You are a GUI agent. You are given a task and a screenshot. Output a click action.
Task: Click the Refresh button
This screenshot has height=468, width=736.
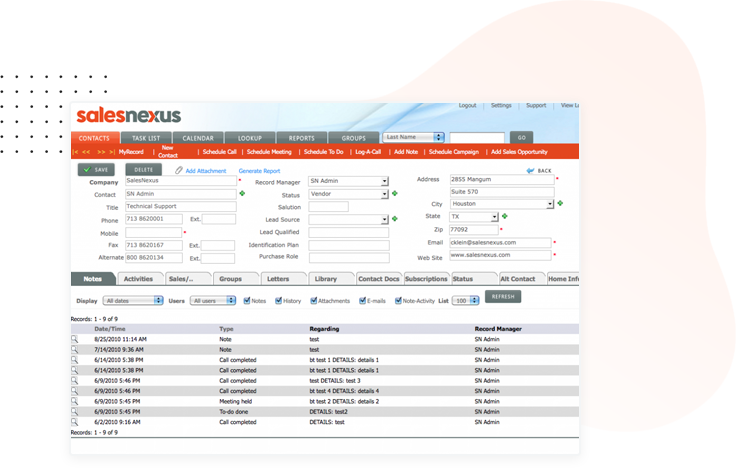503,297
